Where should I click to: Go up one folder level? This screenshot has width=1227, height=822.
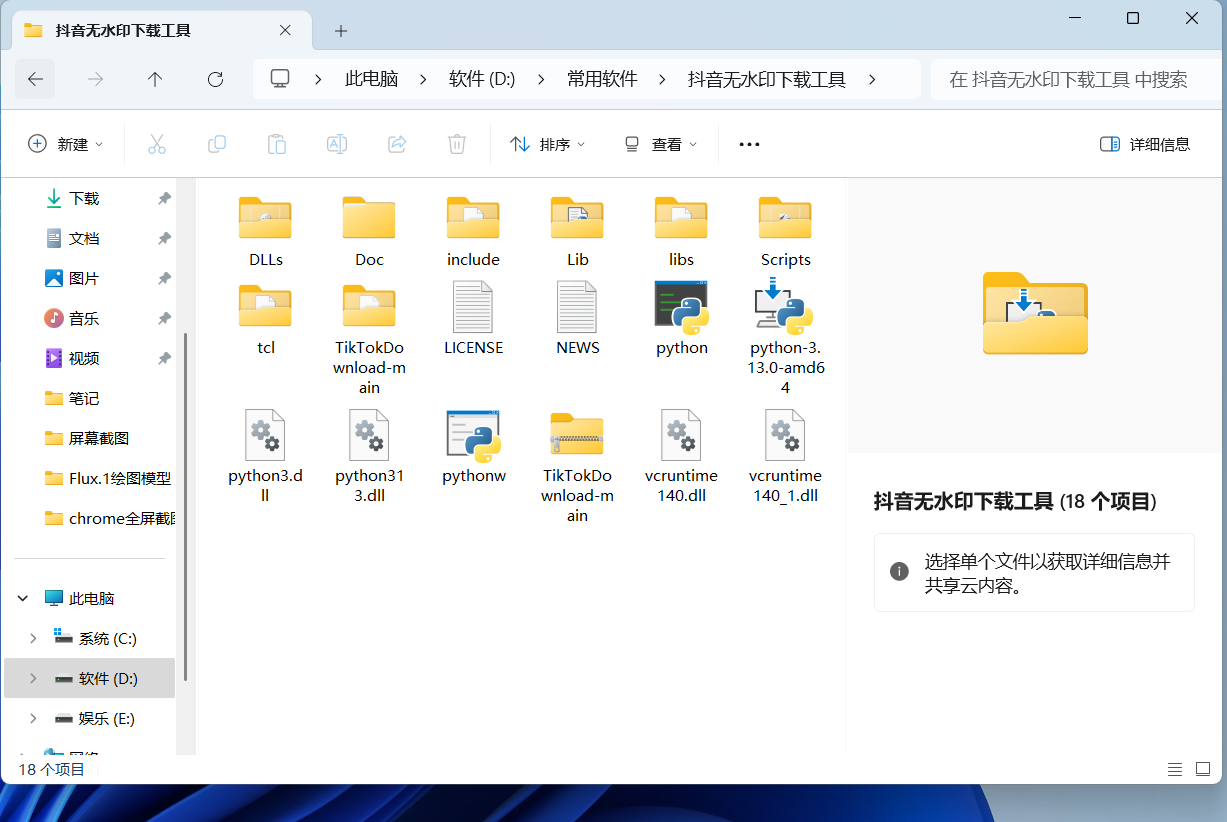tap(155, 79)
